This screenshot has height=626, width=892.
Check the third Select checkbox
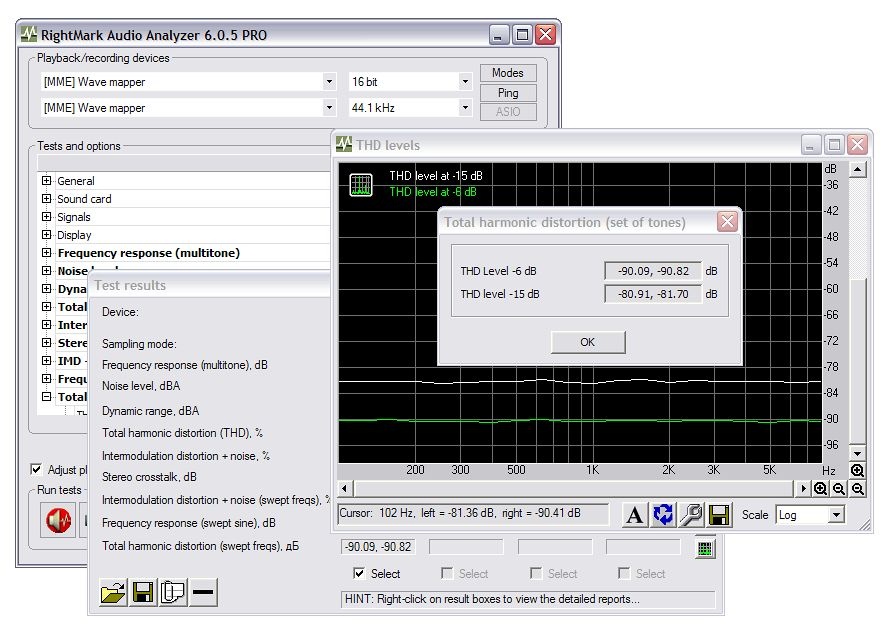click(536, 573)
